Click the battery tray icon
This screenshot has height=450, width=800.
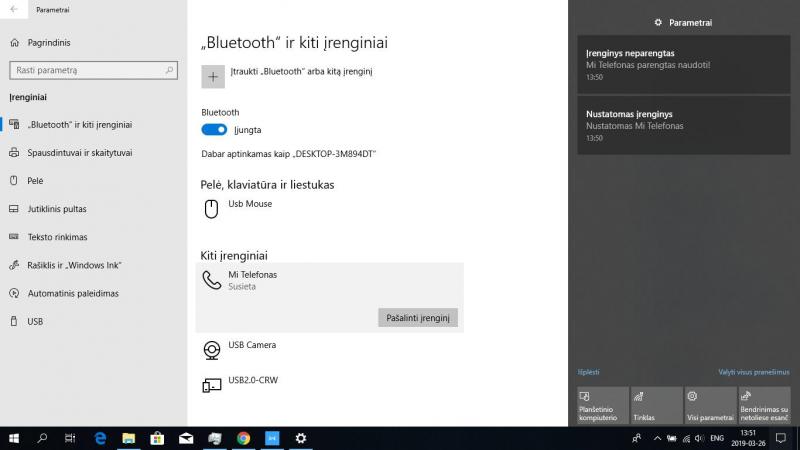pyautogui.click(x=672, y=438)
